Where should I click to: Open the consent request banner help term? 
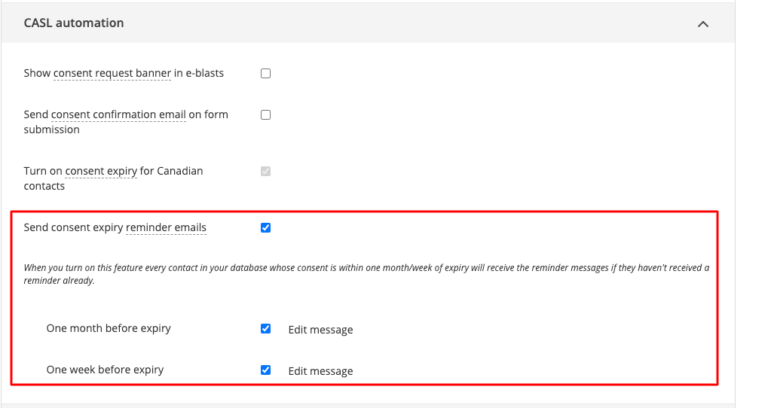point(112,73)
